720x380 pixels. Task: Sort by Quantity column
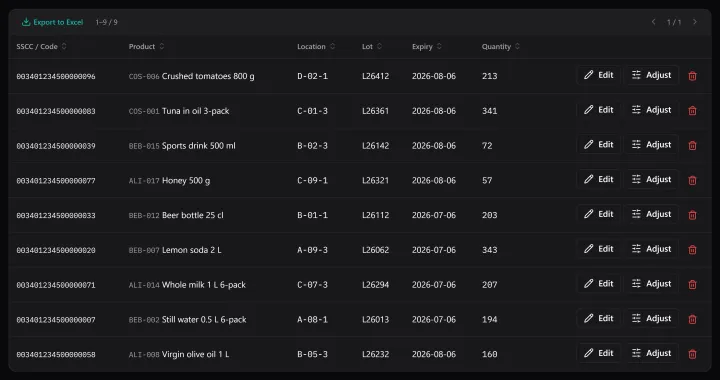[501, 46]
